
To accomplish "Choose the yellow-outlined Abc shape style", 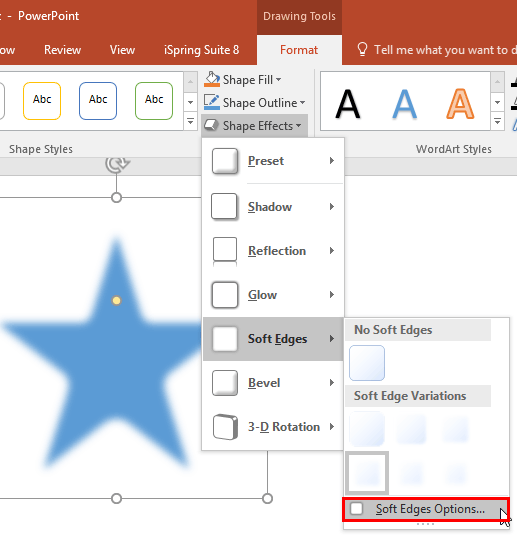I will (x=42, y=101).
